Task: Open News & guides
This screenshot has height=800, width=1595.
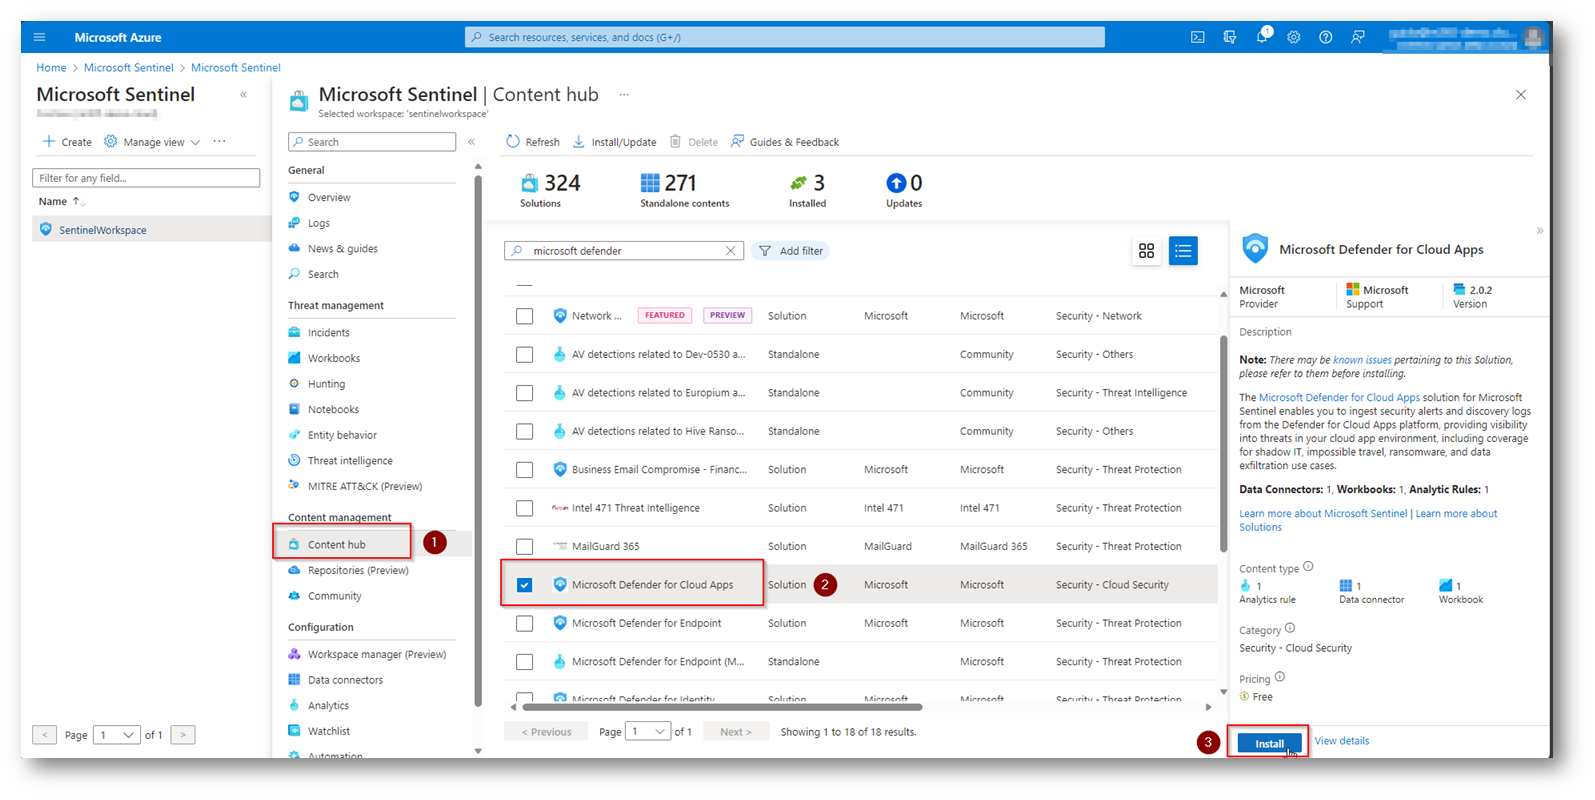Action: tap(343, 249)
